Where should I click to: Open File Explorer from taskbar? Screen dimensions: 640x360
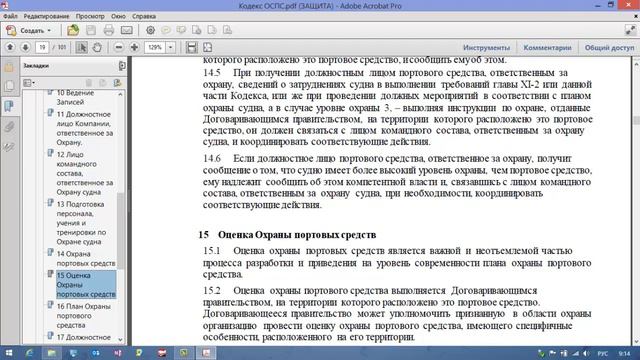click(51, 353)
